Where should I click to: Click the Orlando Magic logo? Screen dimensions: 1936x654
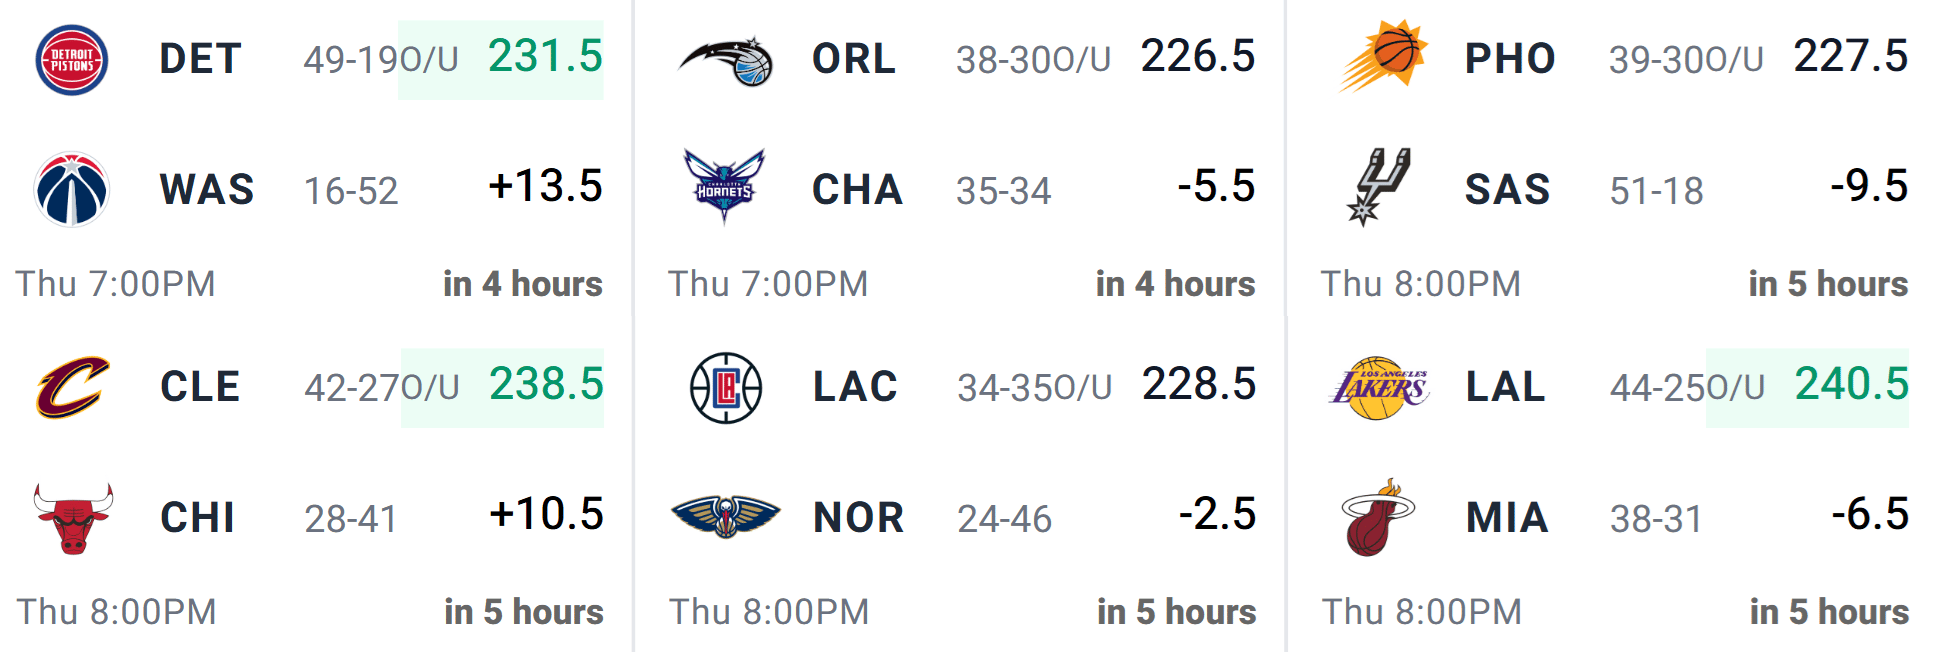[x=727, y=61]
